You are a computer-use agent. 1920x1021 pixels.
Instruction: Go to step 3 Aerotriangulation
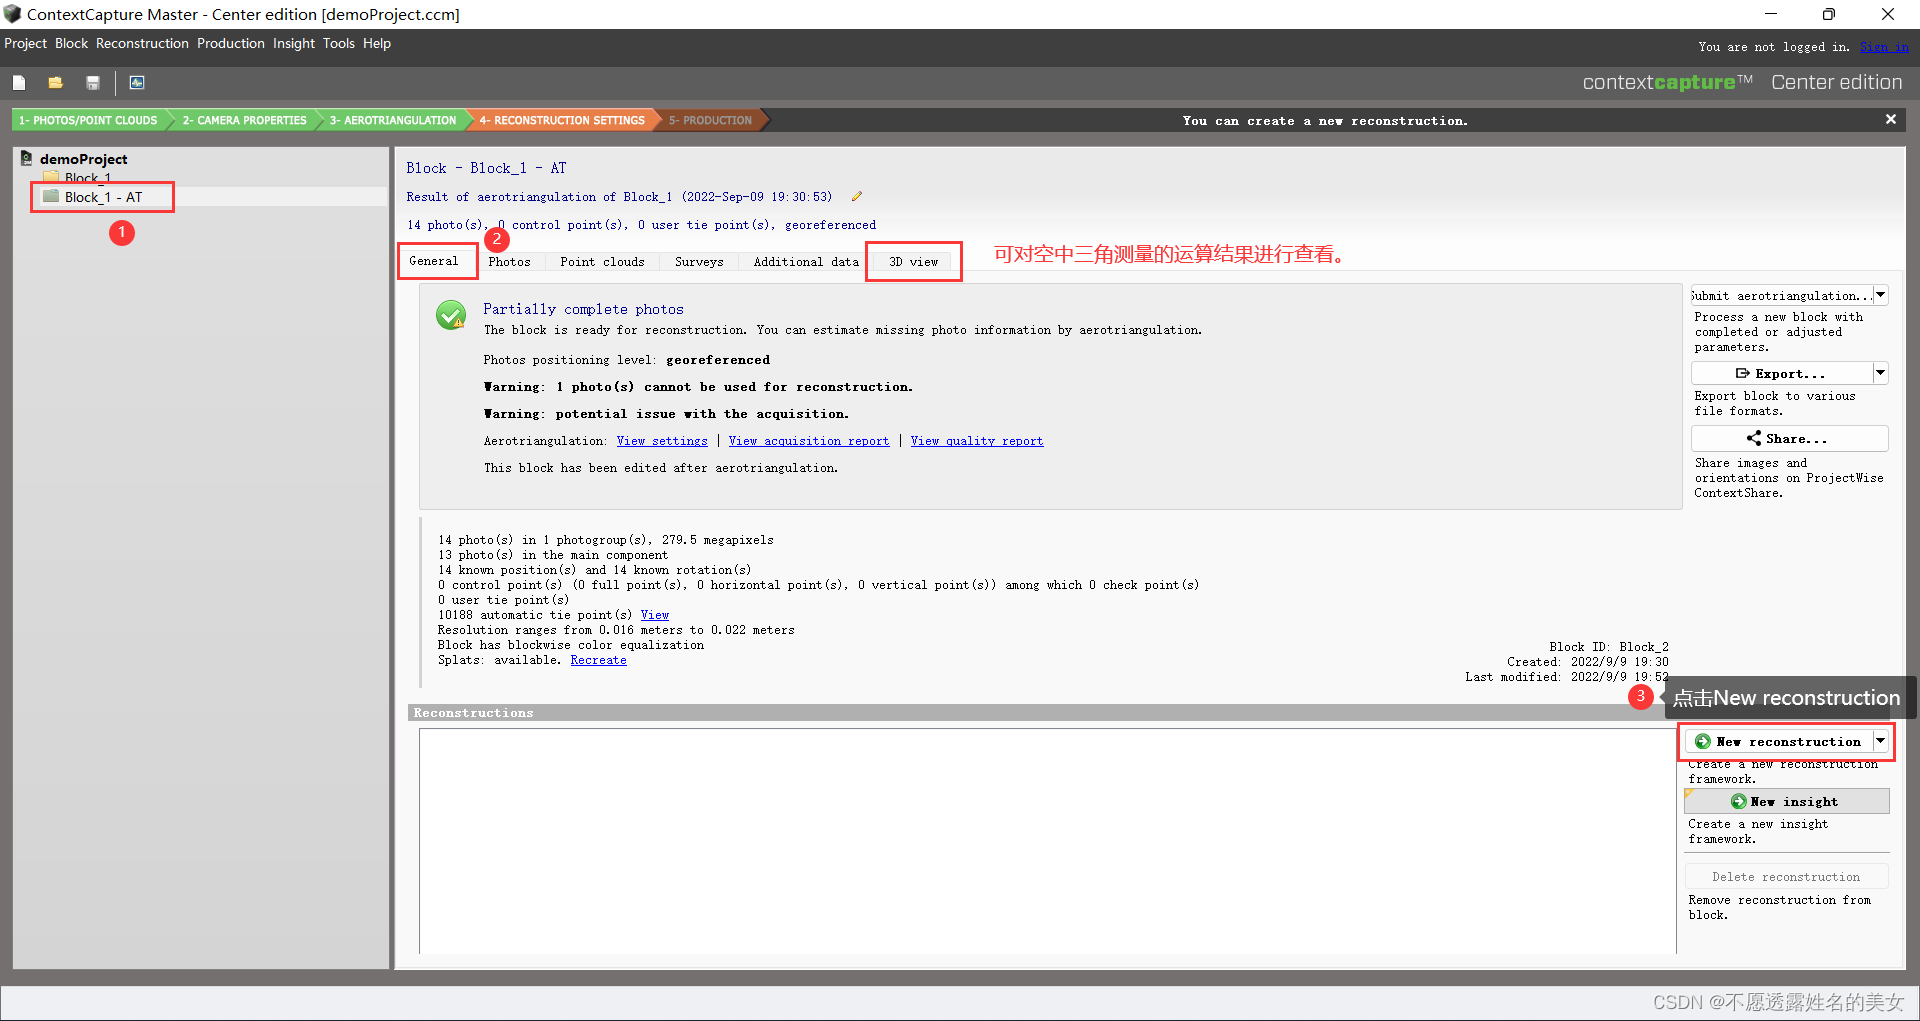click(x=392, y=120)
